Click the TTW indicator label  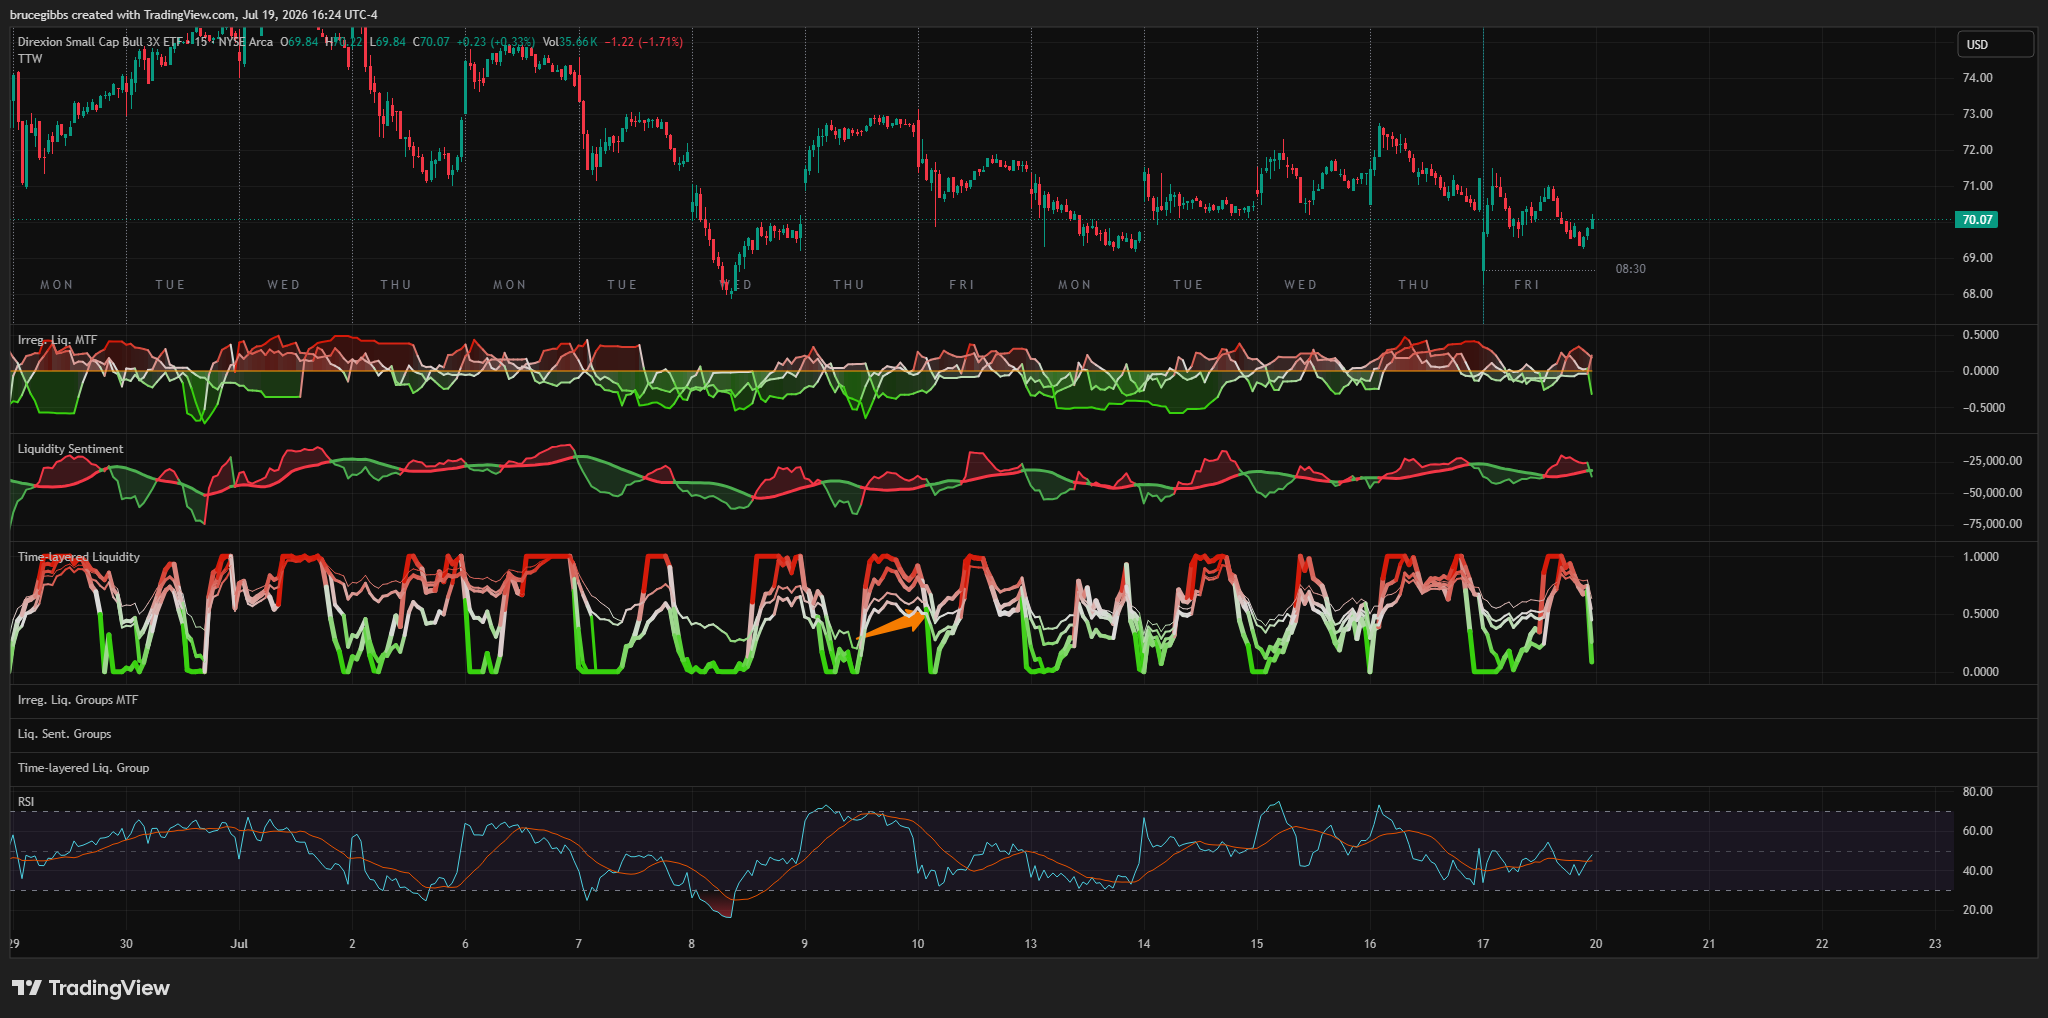tap(30, 59)
